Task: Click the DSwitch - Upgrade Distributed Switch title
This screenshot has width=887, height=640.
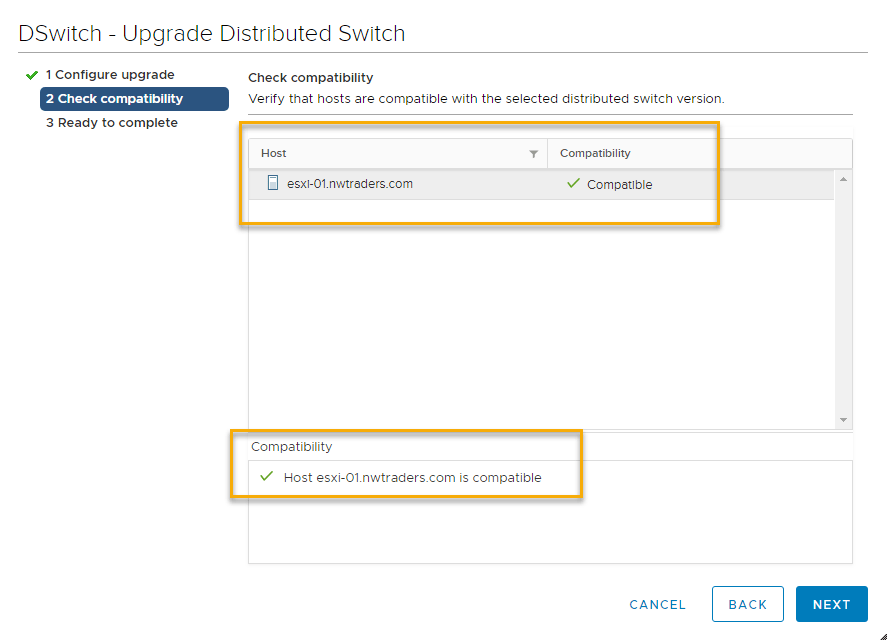Action: pyautogui.click(x=212, y=33)
